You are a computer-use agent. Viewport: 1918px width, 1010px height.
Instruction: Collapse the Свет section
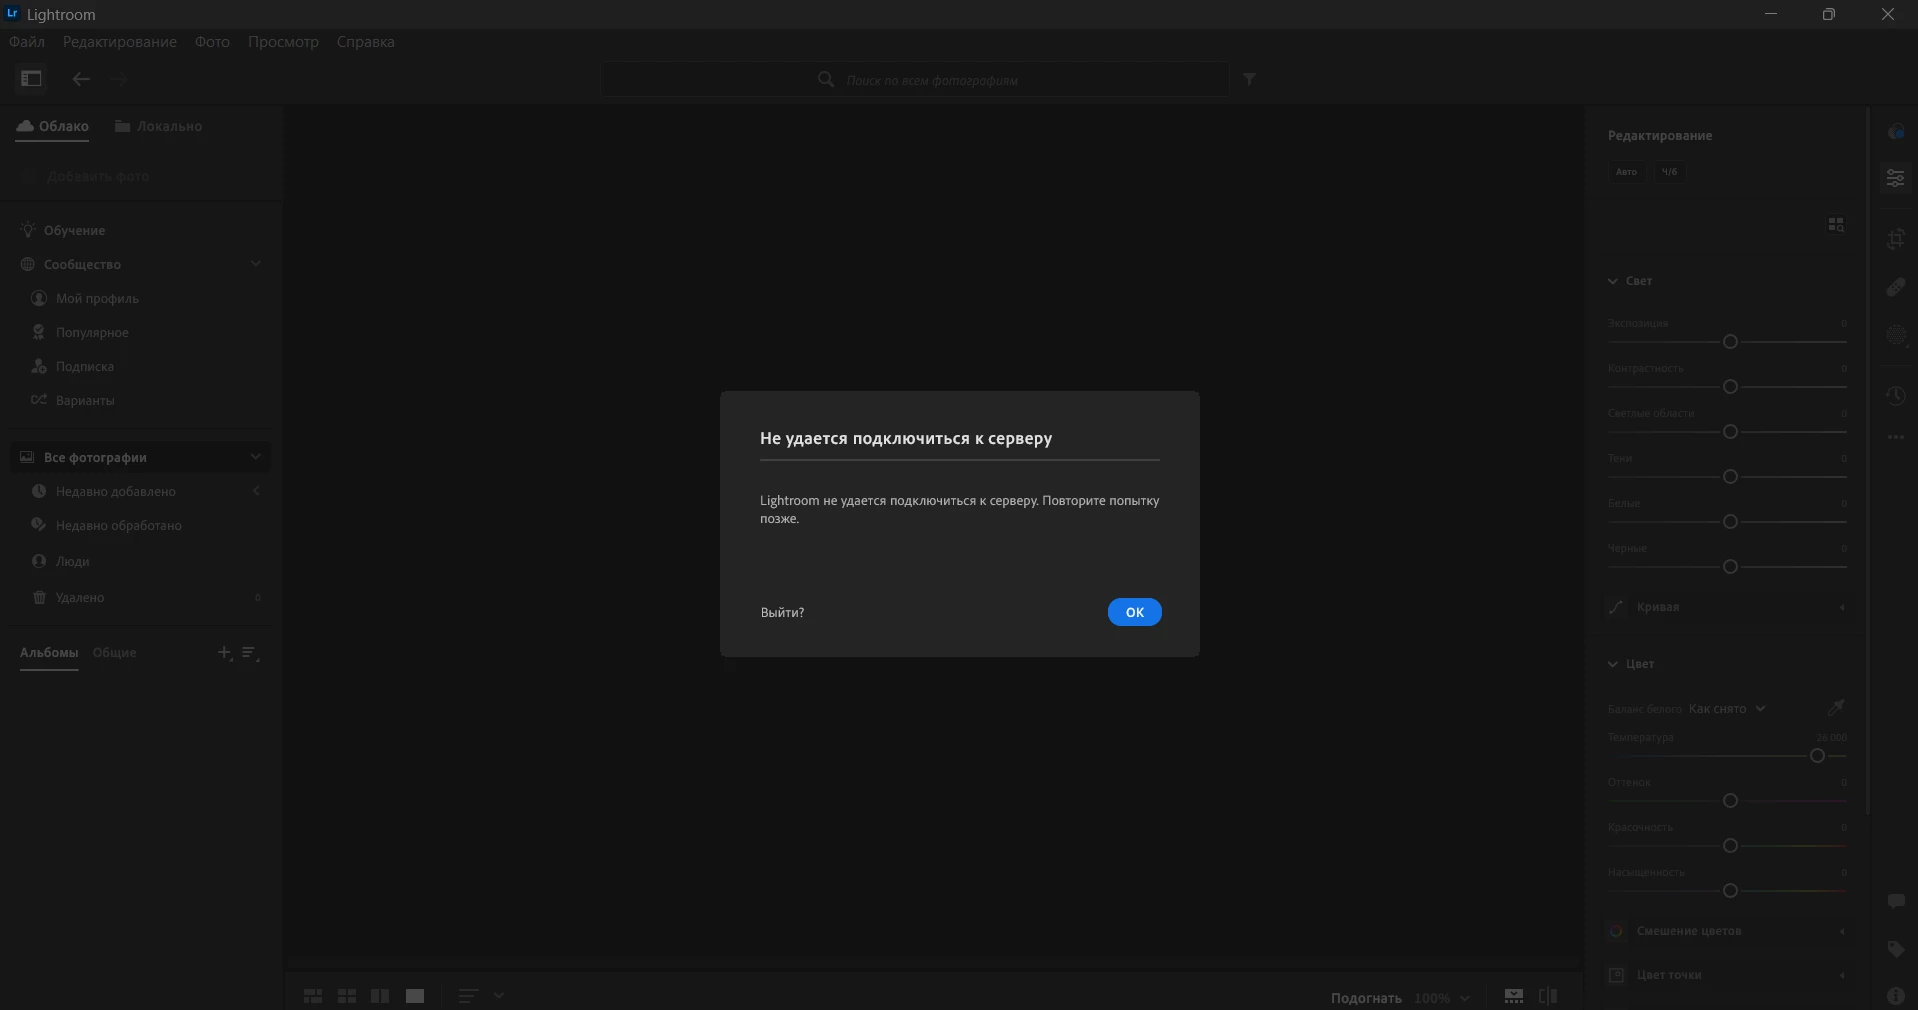1613,281
